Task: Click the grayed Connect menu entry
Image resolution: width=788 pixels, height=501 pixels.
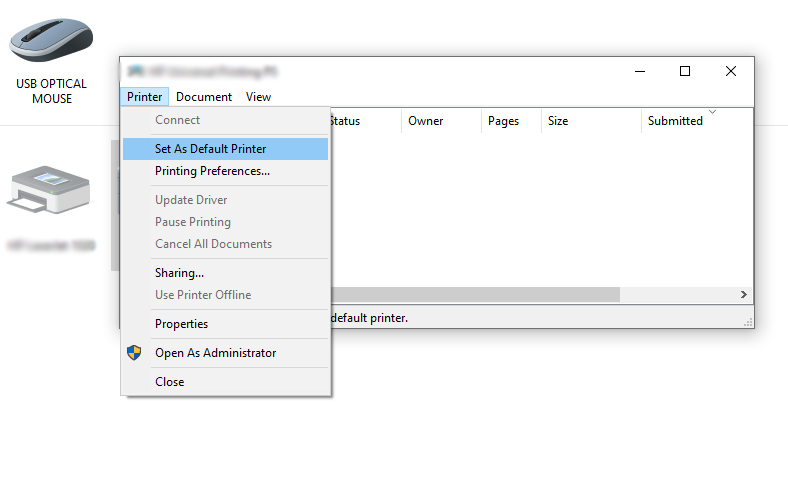Action: (225, 120)
